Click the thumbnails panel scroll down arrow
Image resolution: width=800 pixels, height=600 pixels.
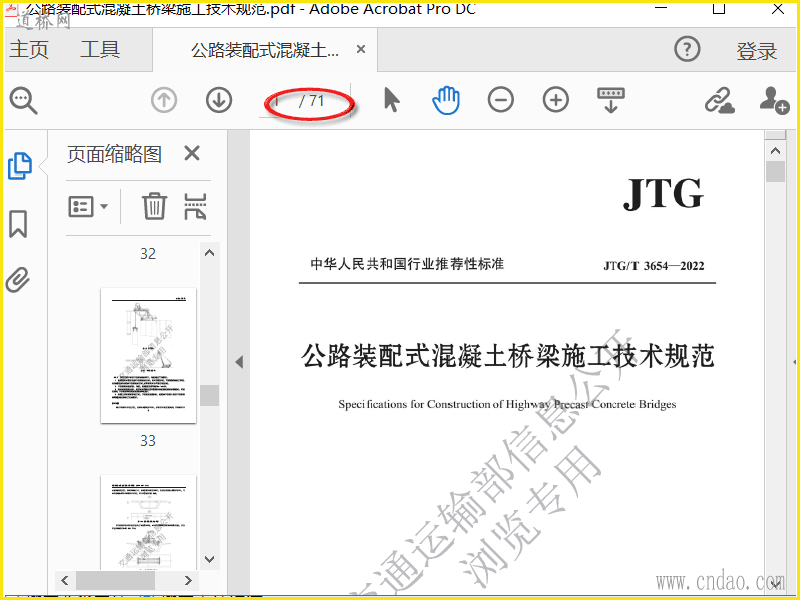(x=209, y=559)
